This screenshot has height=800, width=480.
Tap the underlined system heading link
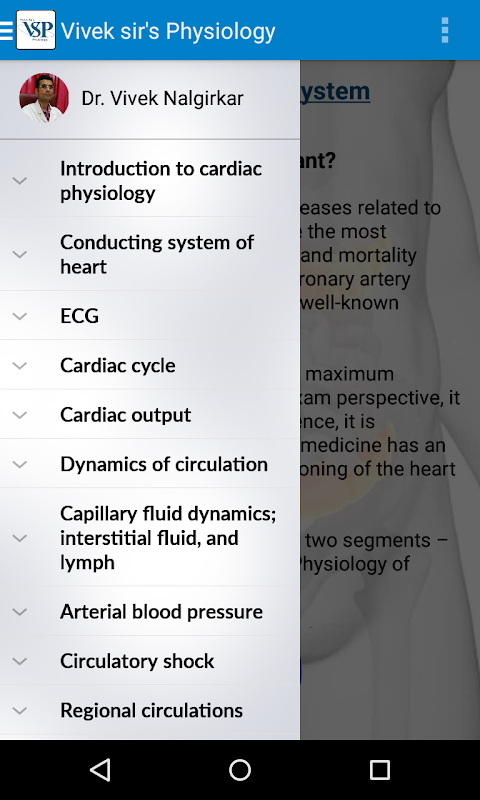(x=335, y=91)
